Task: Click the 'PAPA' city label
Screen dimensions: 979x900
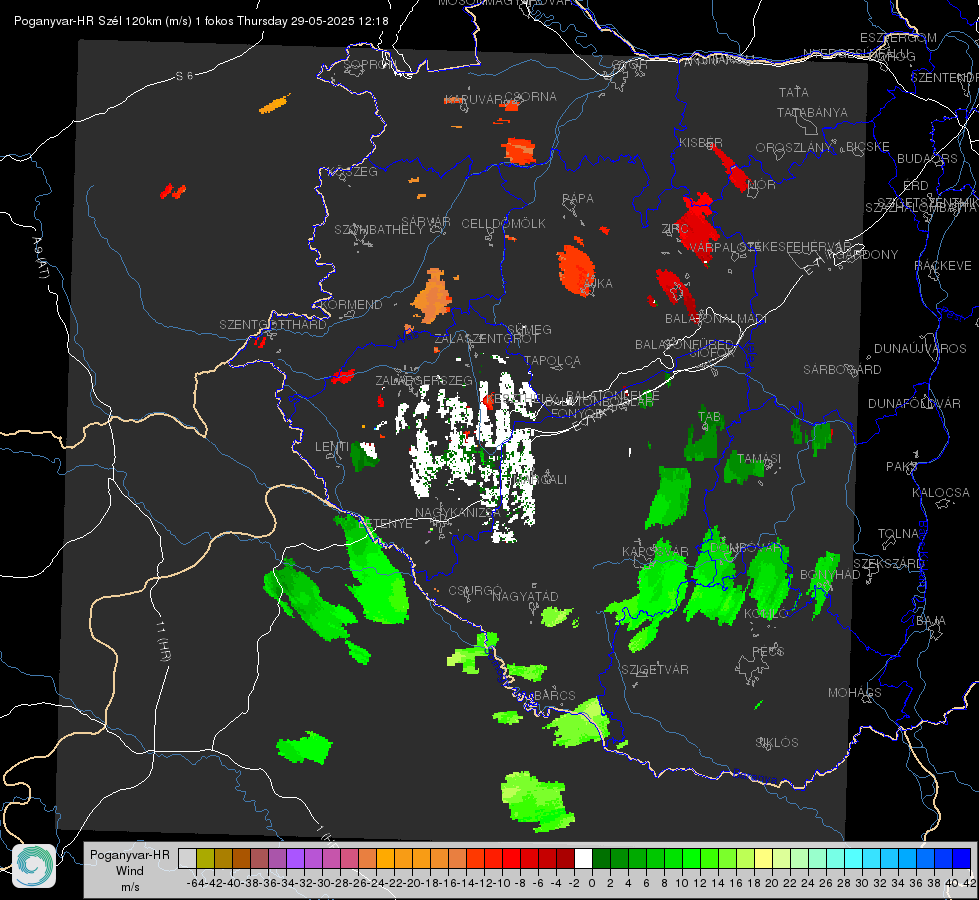Action: pyautogui.click(x=578, y=198)
